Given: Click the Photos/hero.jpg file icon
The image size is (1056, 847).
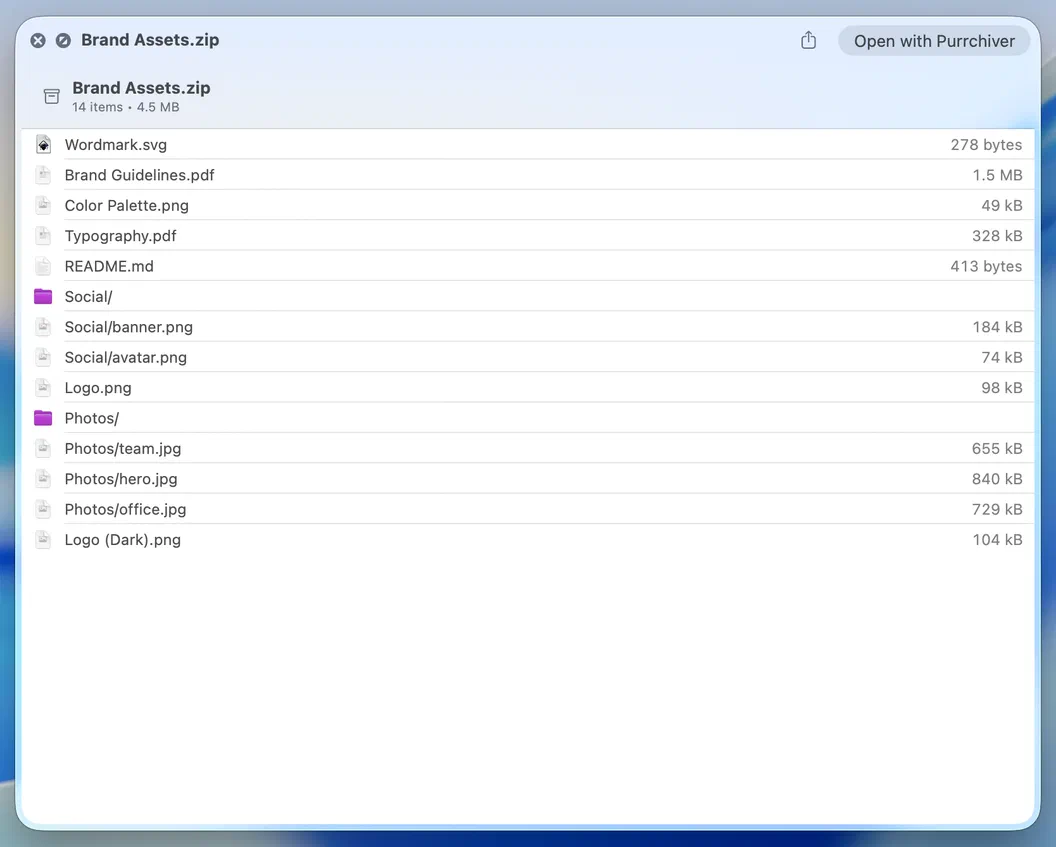Looking at the screenshot, I should 43,479.
